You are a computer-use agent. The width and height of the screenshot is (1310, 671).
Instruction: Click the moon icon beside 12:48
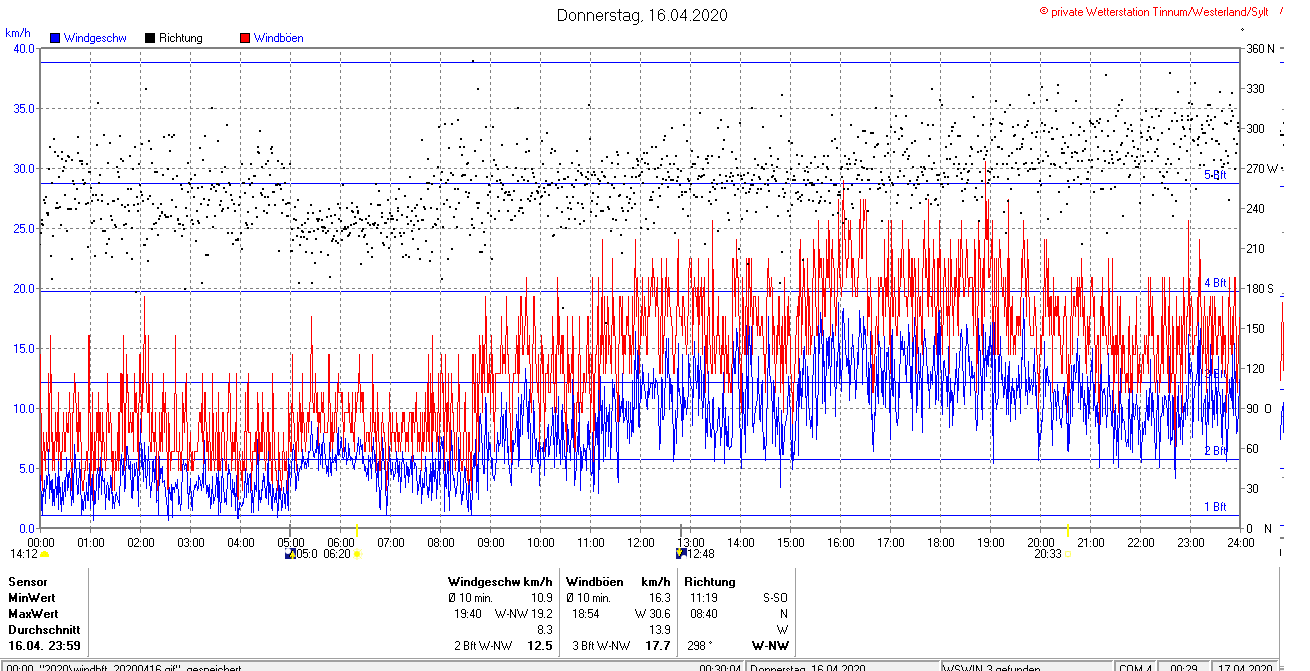[682, 553]
